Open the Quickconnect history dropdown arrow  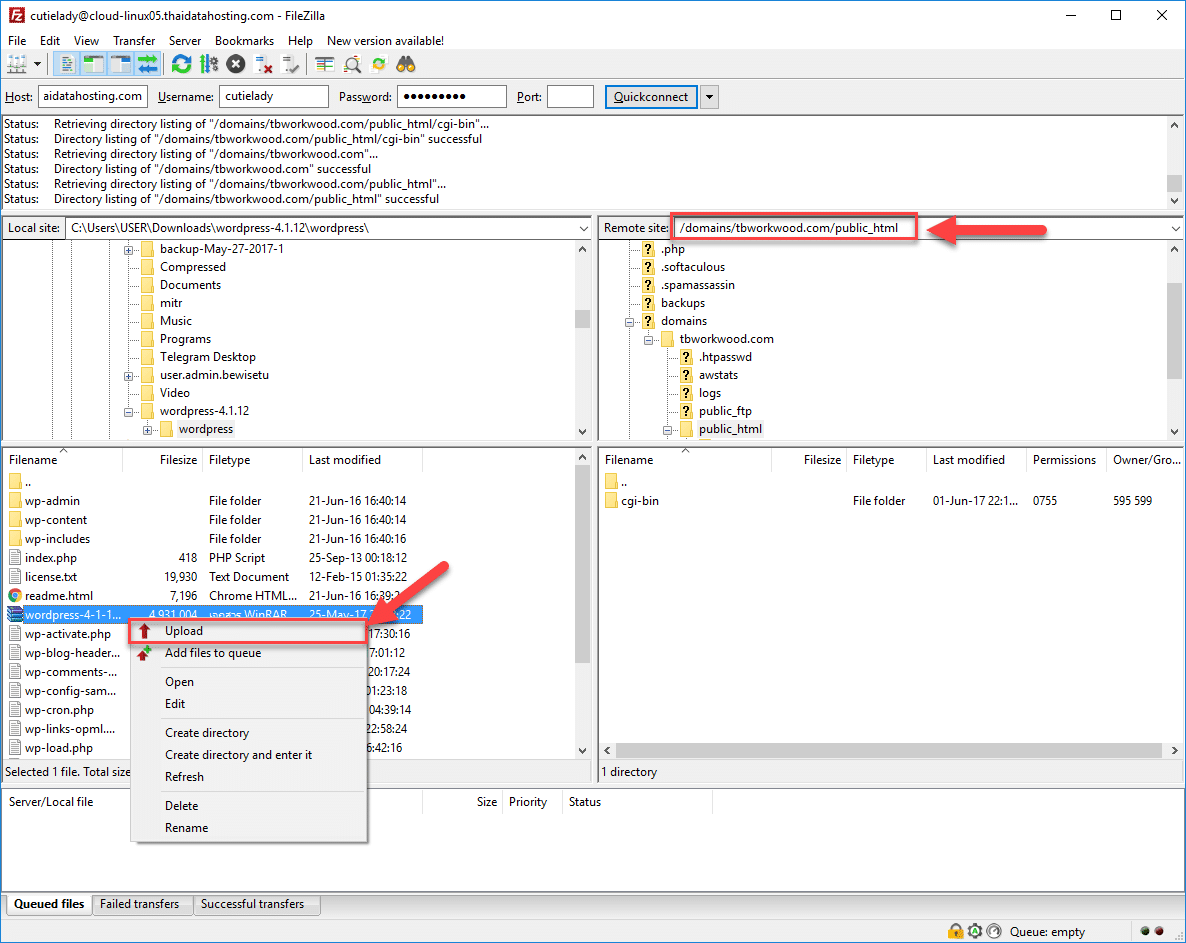point(709,97)
